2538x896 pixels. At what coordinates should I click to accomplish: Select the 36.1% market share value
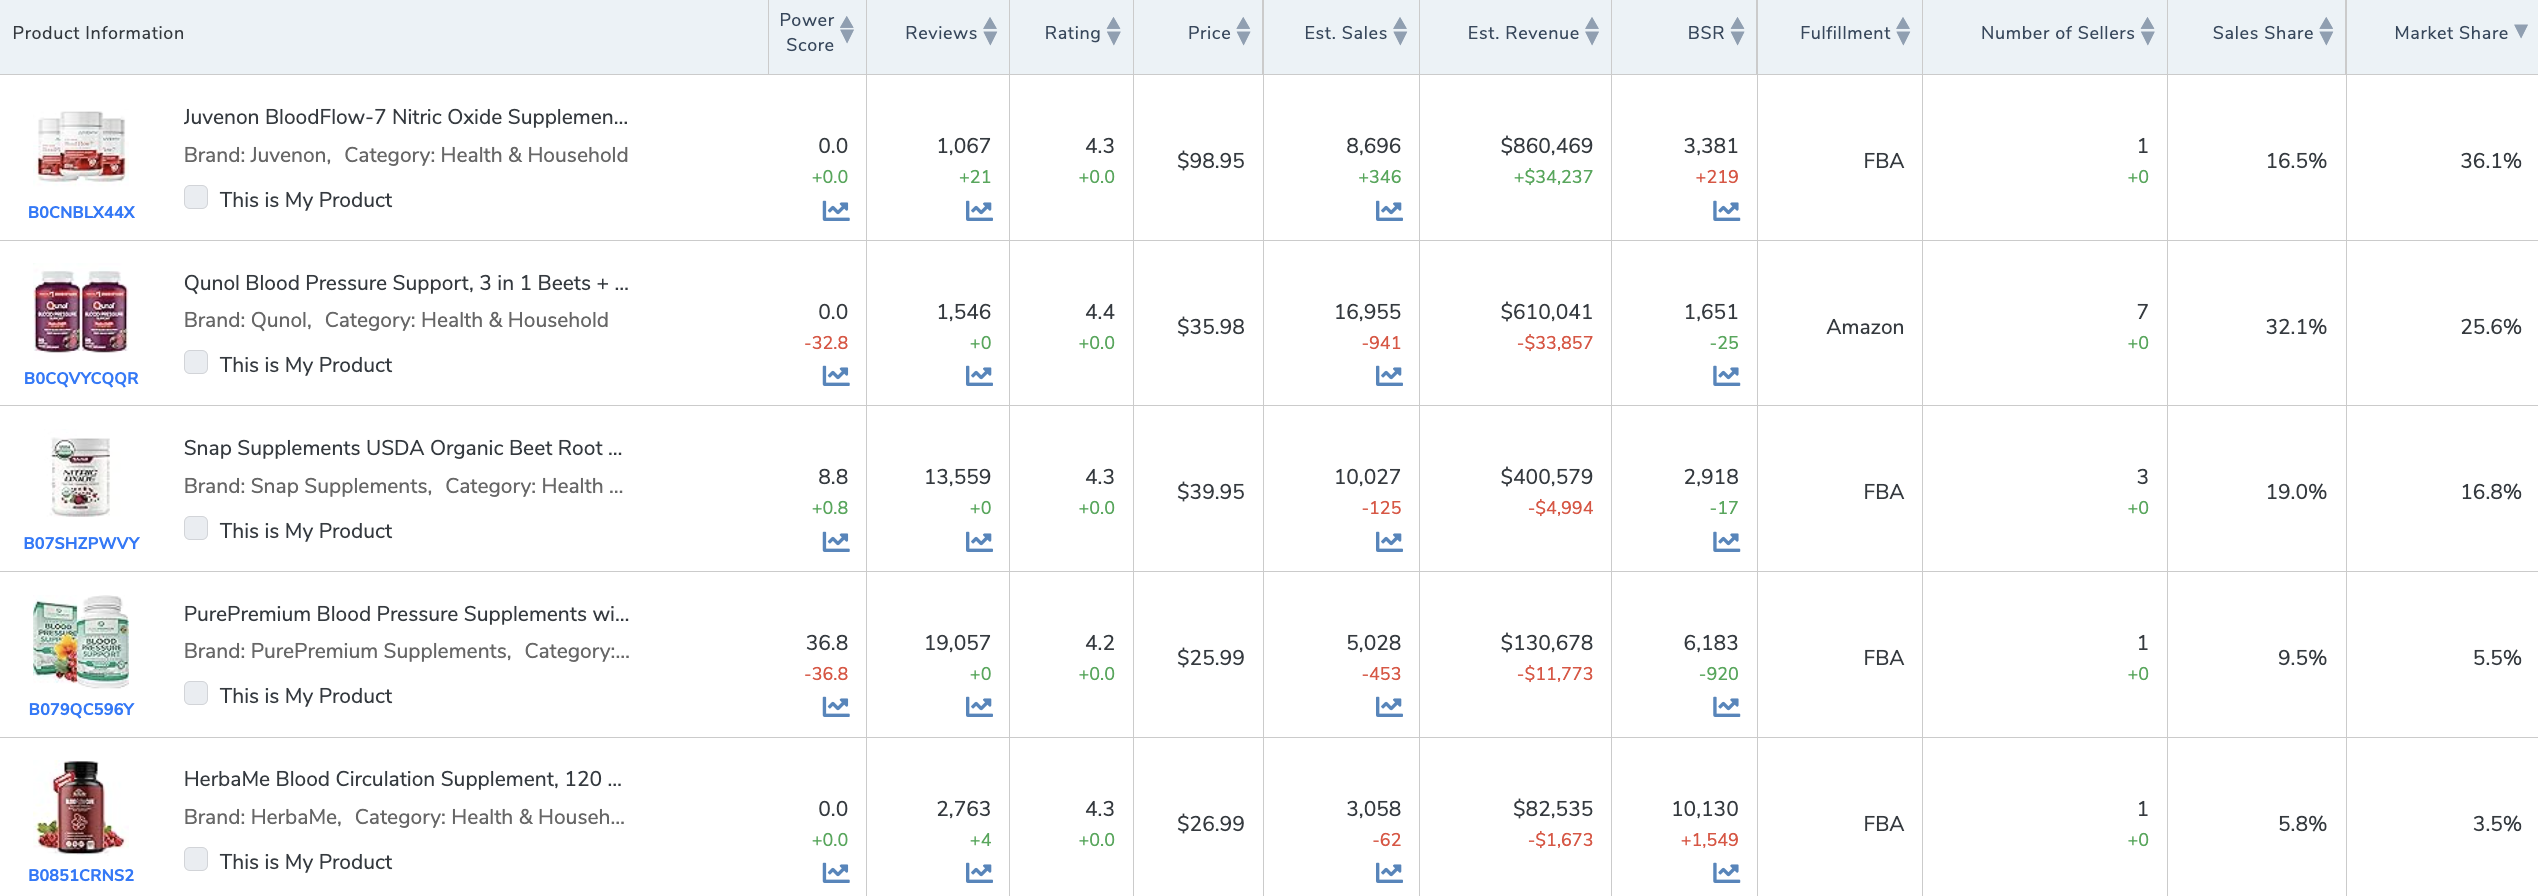[x=2491, y=161]
